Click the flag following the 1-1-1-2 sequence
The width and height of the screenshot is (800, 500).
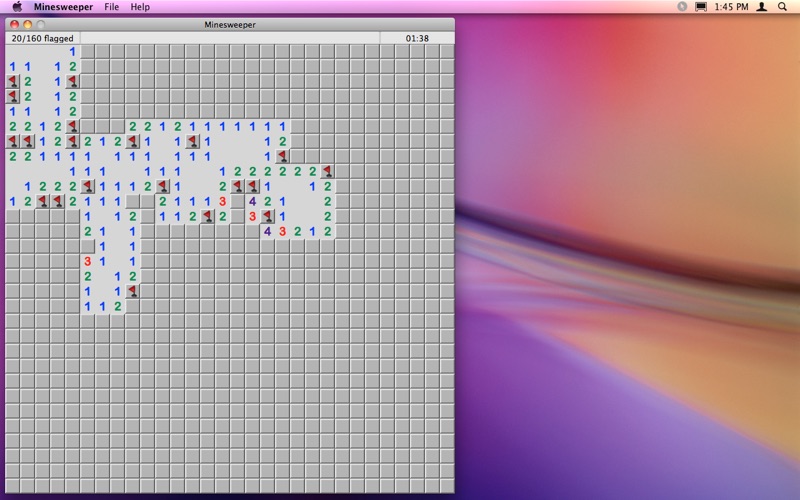(x=163, y=186)
